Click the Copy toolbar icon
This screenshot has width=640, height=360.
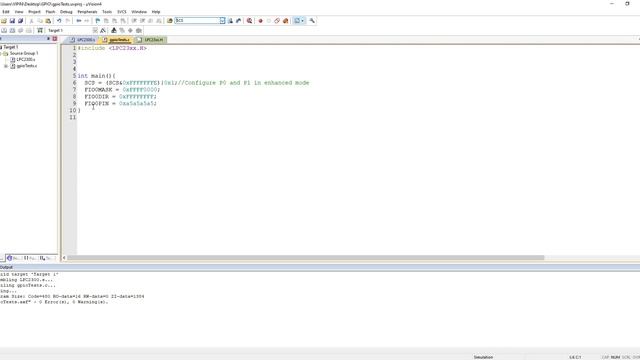40,21
